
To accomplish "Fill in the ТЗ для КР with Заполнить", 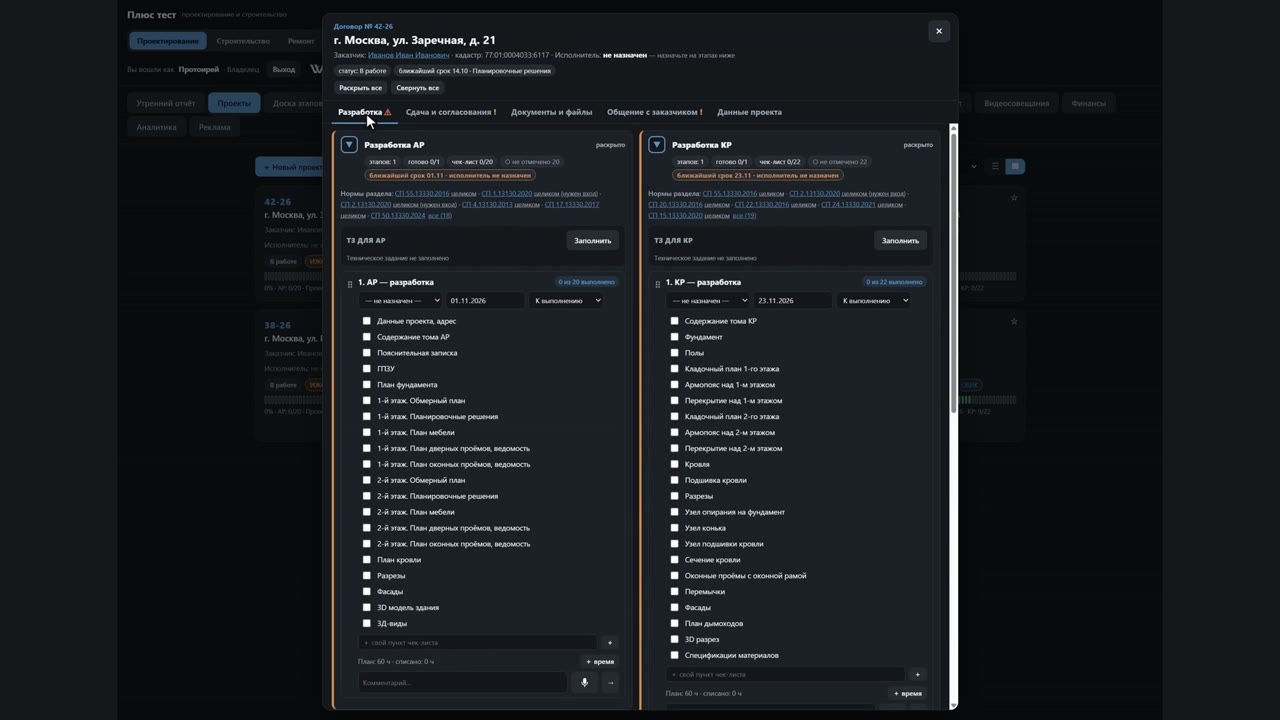I will coord(900,240).
